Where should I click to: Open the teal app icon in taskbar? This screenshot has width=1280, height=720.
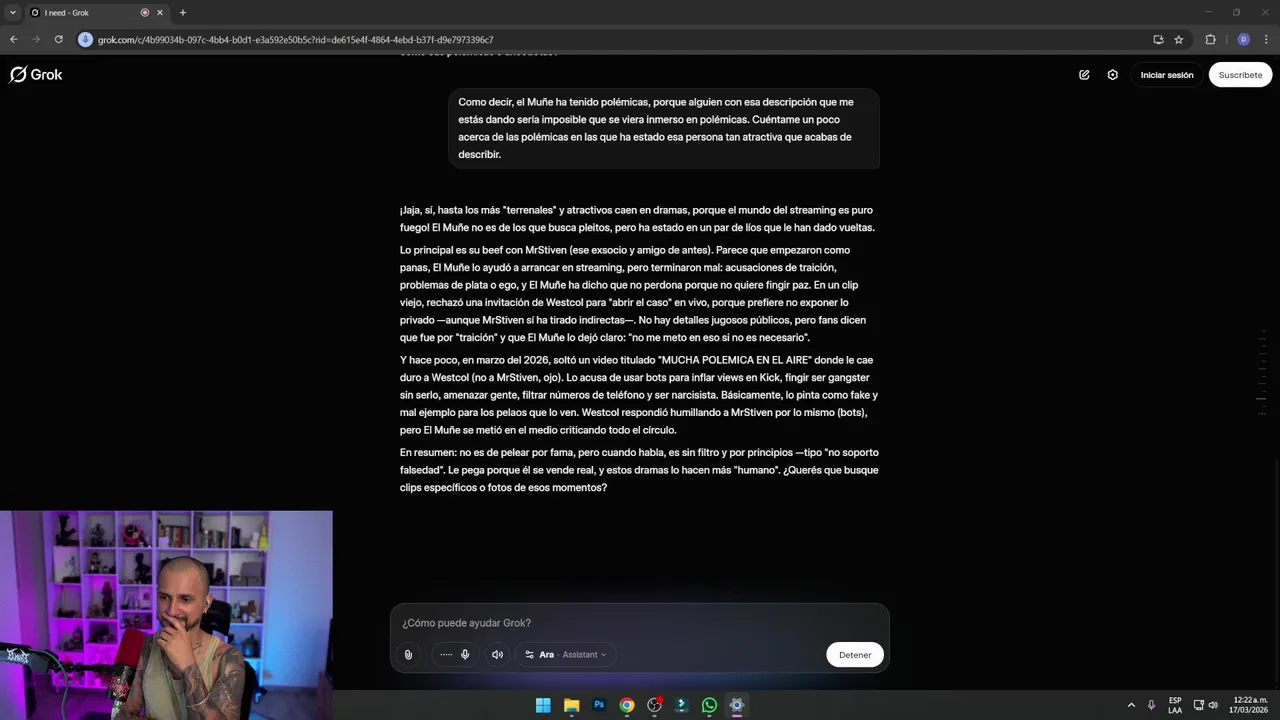(682, 705)
